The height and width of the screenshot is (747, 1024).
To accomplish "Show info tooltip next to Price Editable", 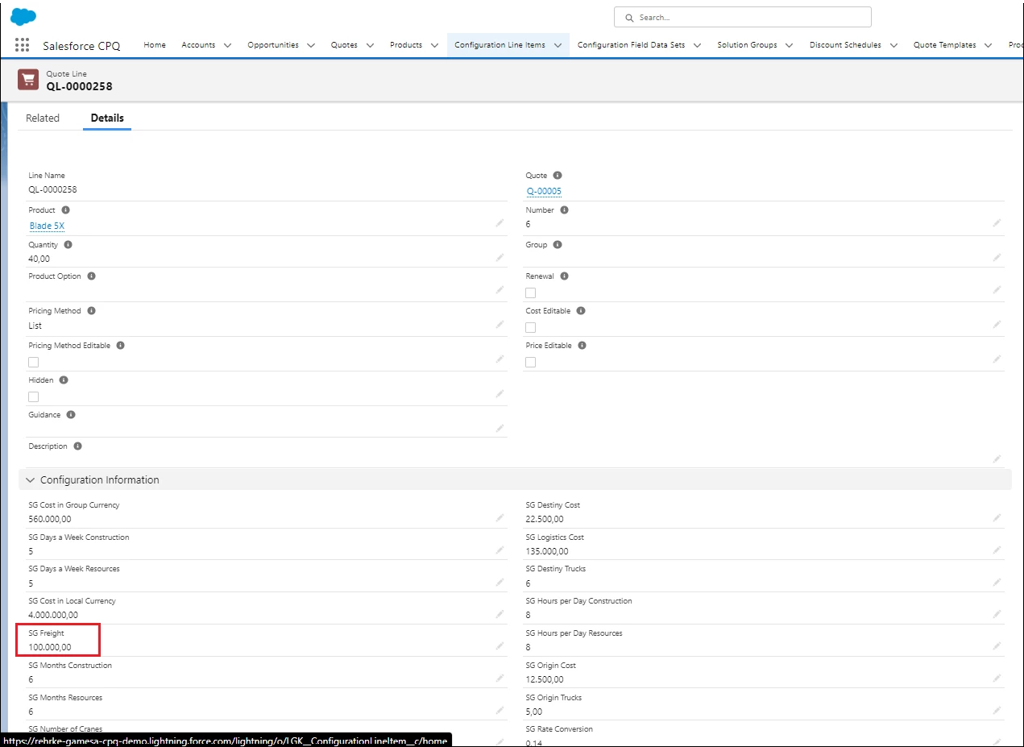I will (x=582, y=345).
